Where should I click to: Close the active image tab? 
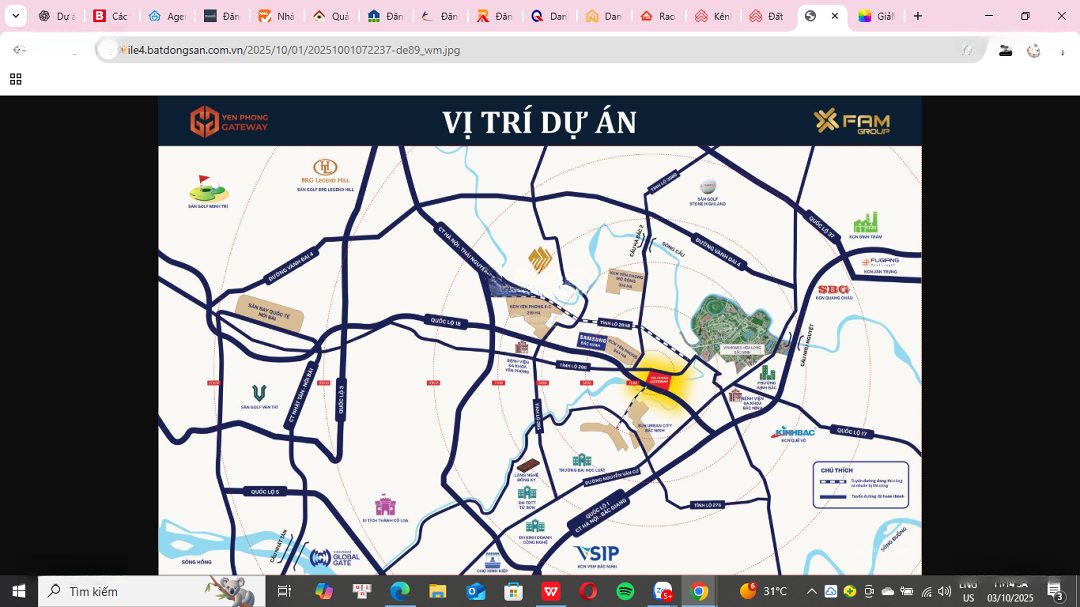pyautogui.click(x=835, y=16)
